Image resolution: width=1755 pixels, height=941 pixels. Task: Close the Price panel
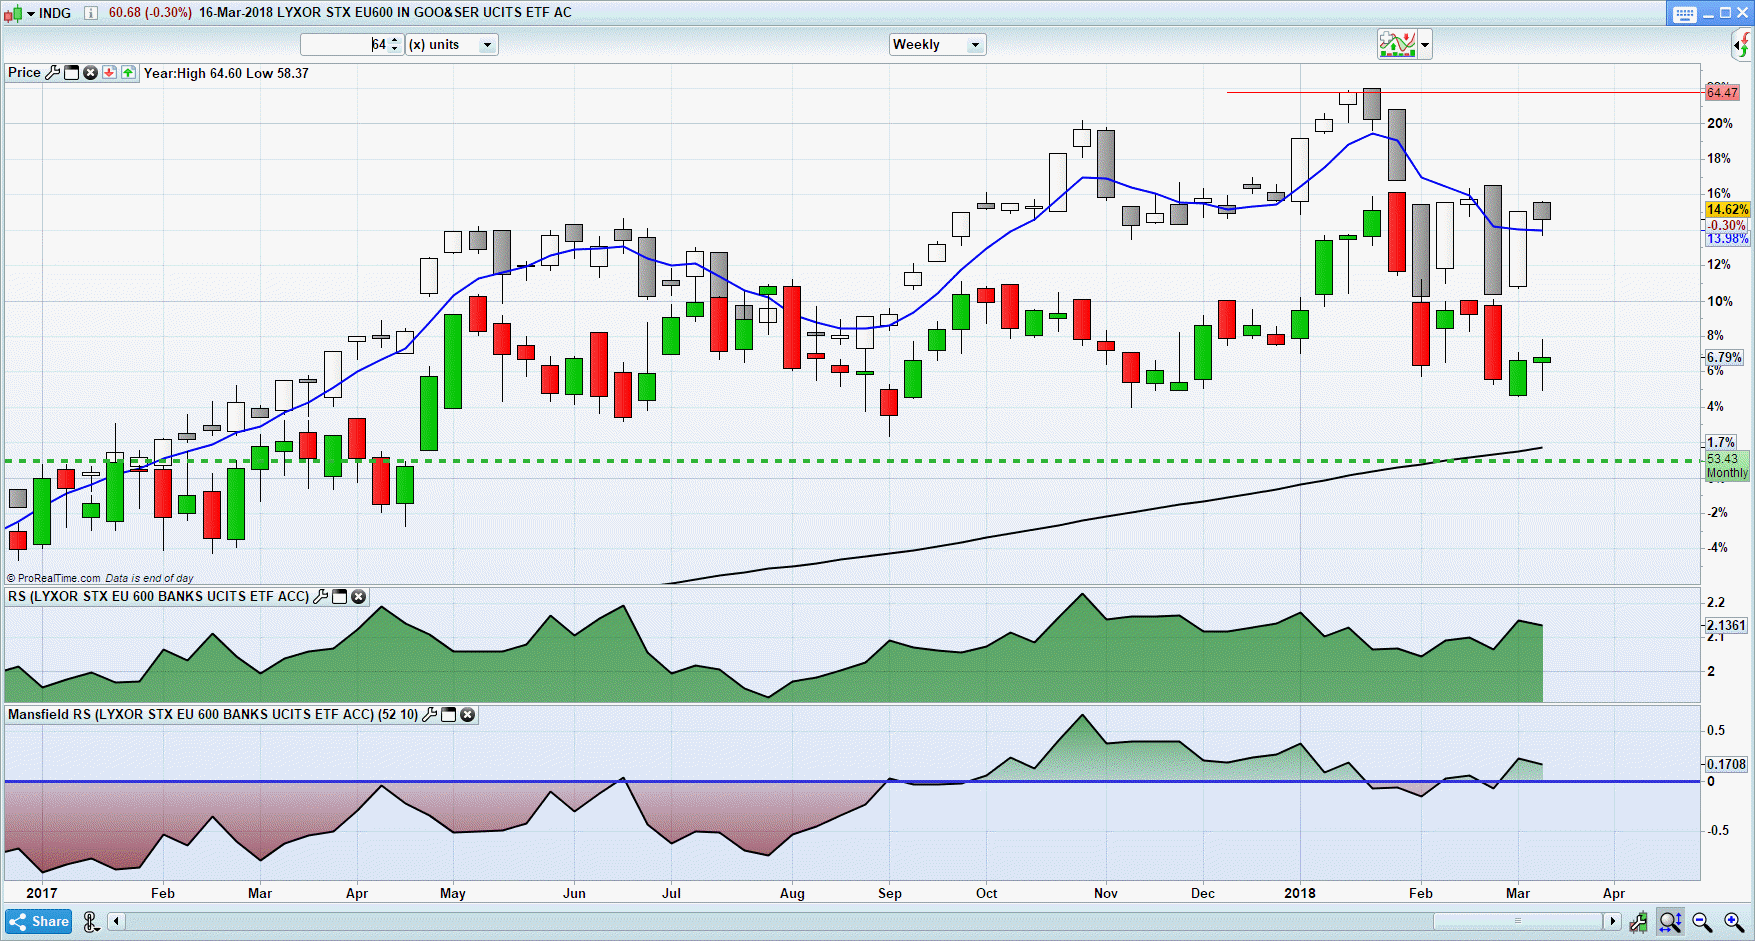(91, 72)
